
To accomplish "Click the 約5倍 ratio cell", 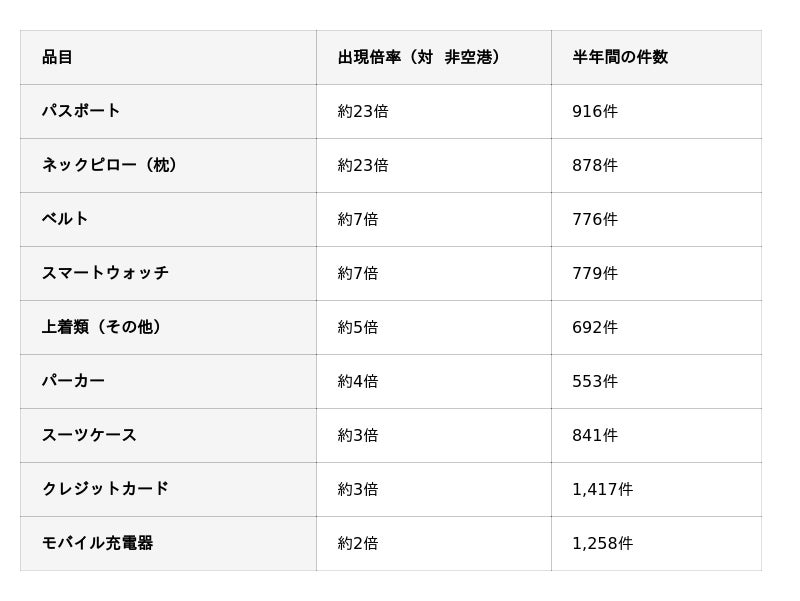I will coord(358,327).
